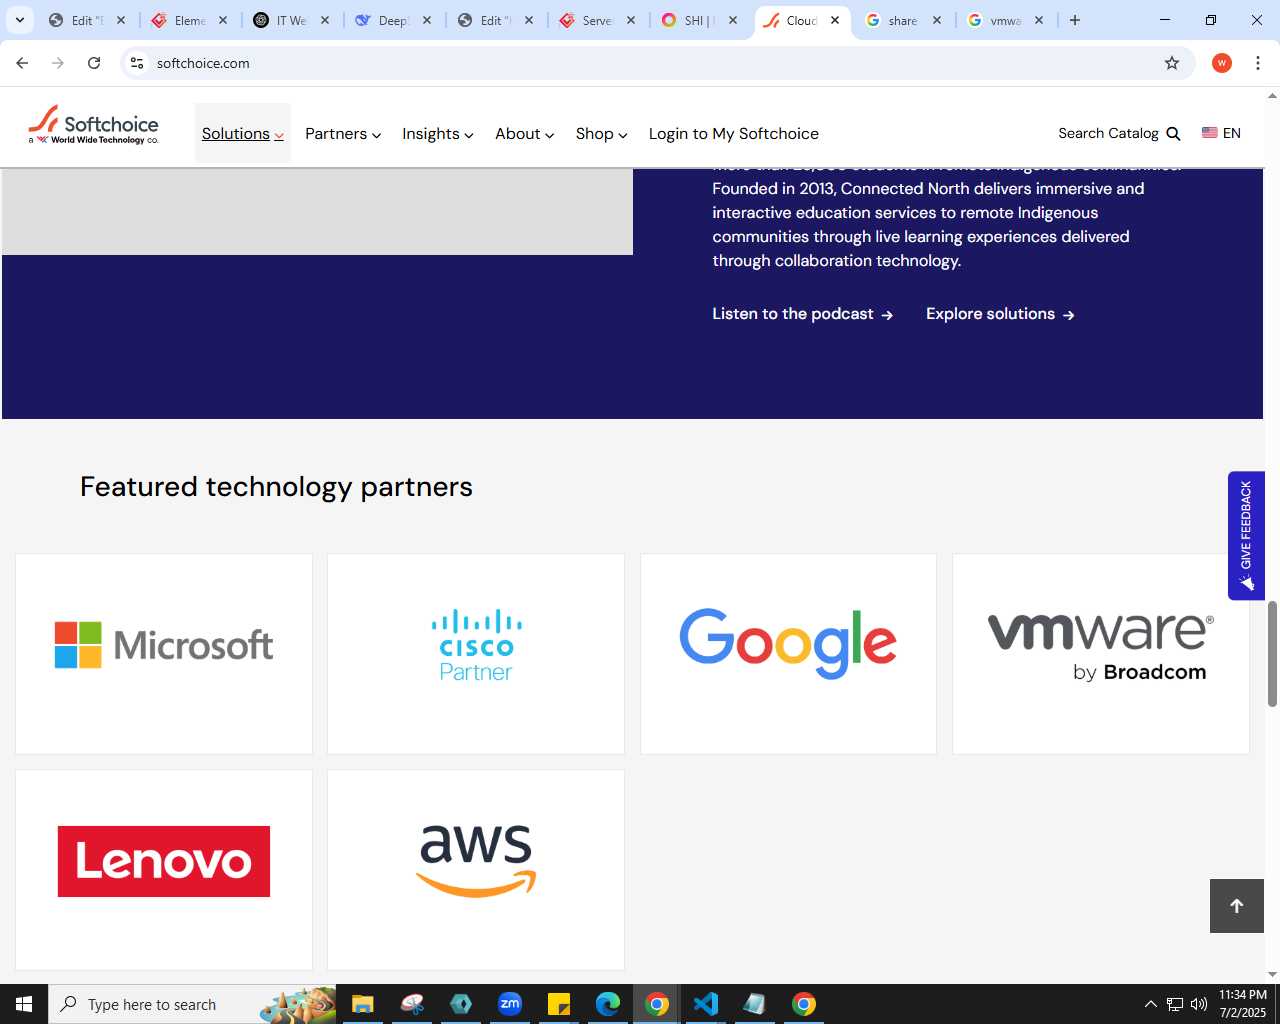The width and height of the screenshot is (1280, 1024).
Task: Switch to the first Edit tab
Action: [x=88, y=20]
